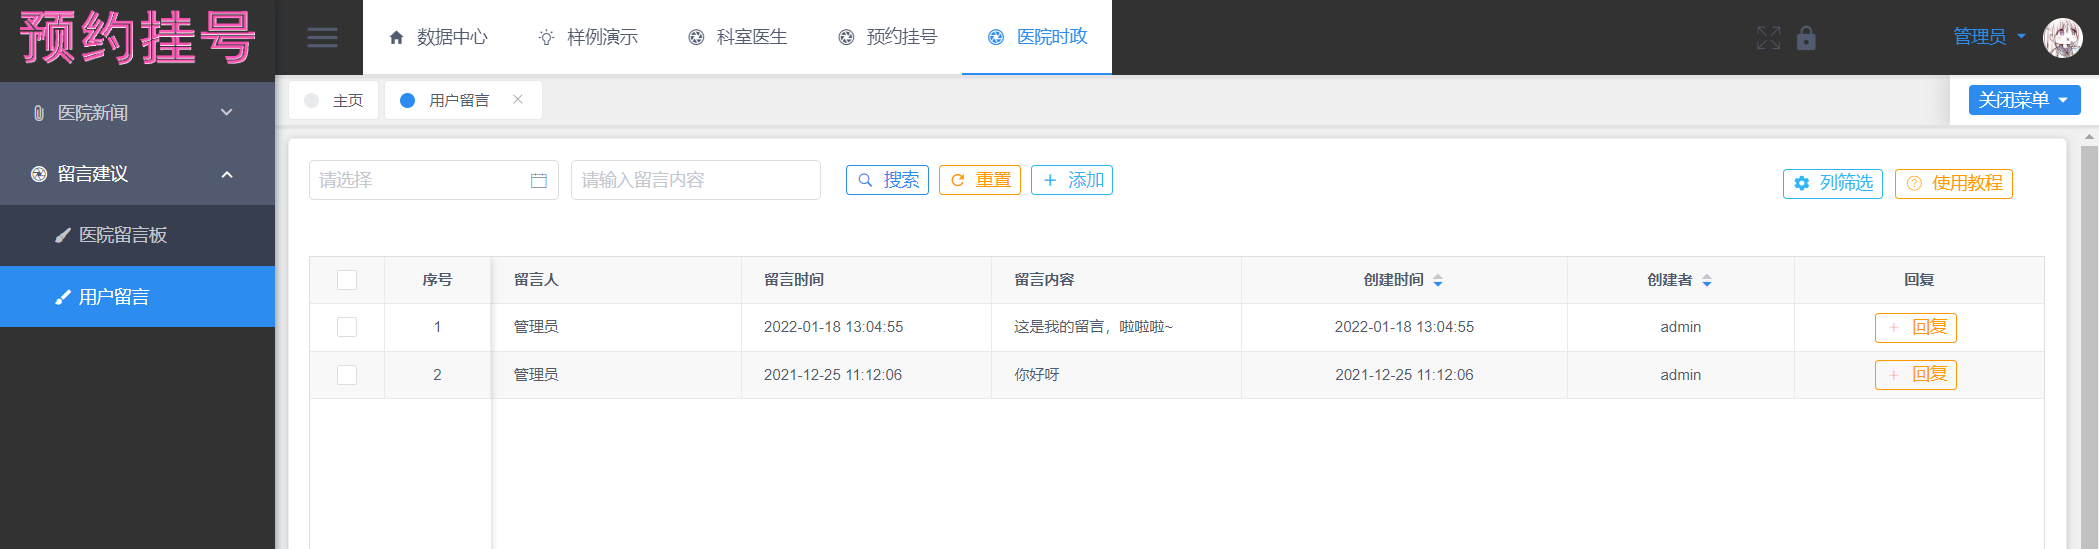This screenshot has height=549, width=2099.
Task: Open the calendar icon in date picker
Action: (x=538, y=181)
